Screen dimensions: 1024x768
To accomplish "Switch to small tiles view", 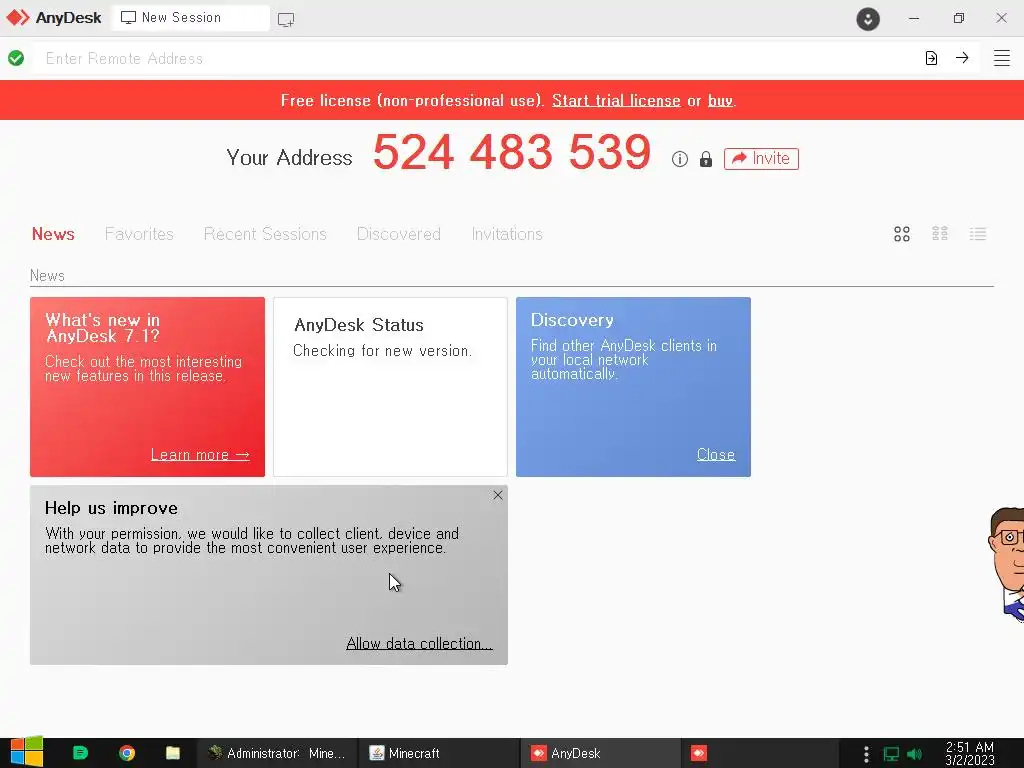I will (x=940, y=234).
